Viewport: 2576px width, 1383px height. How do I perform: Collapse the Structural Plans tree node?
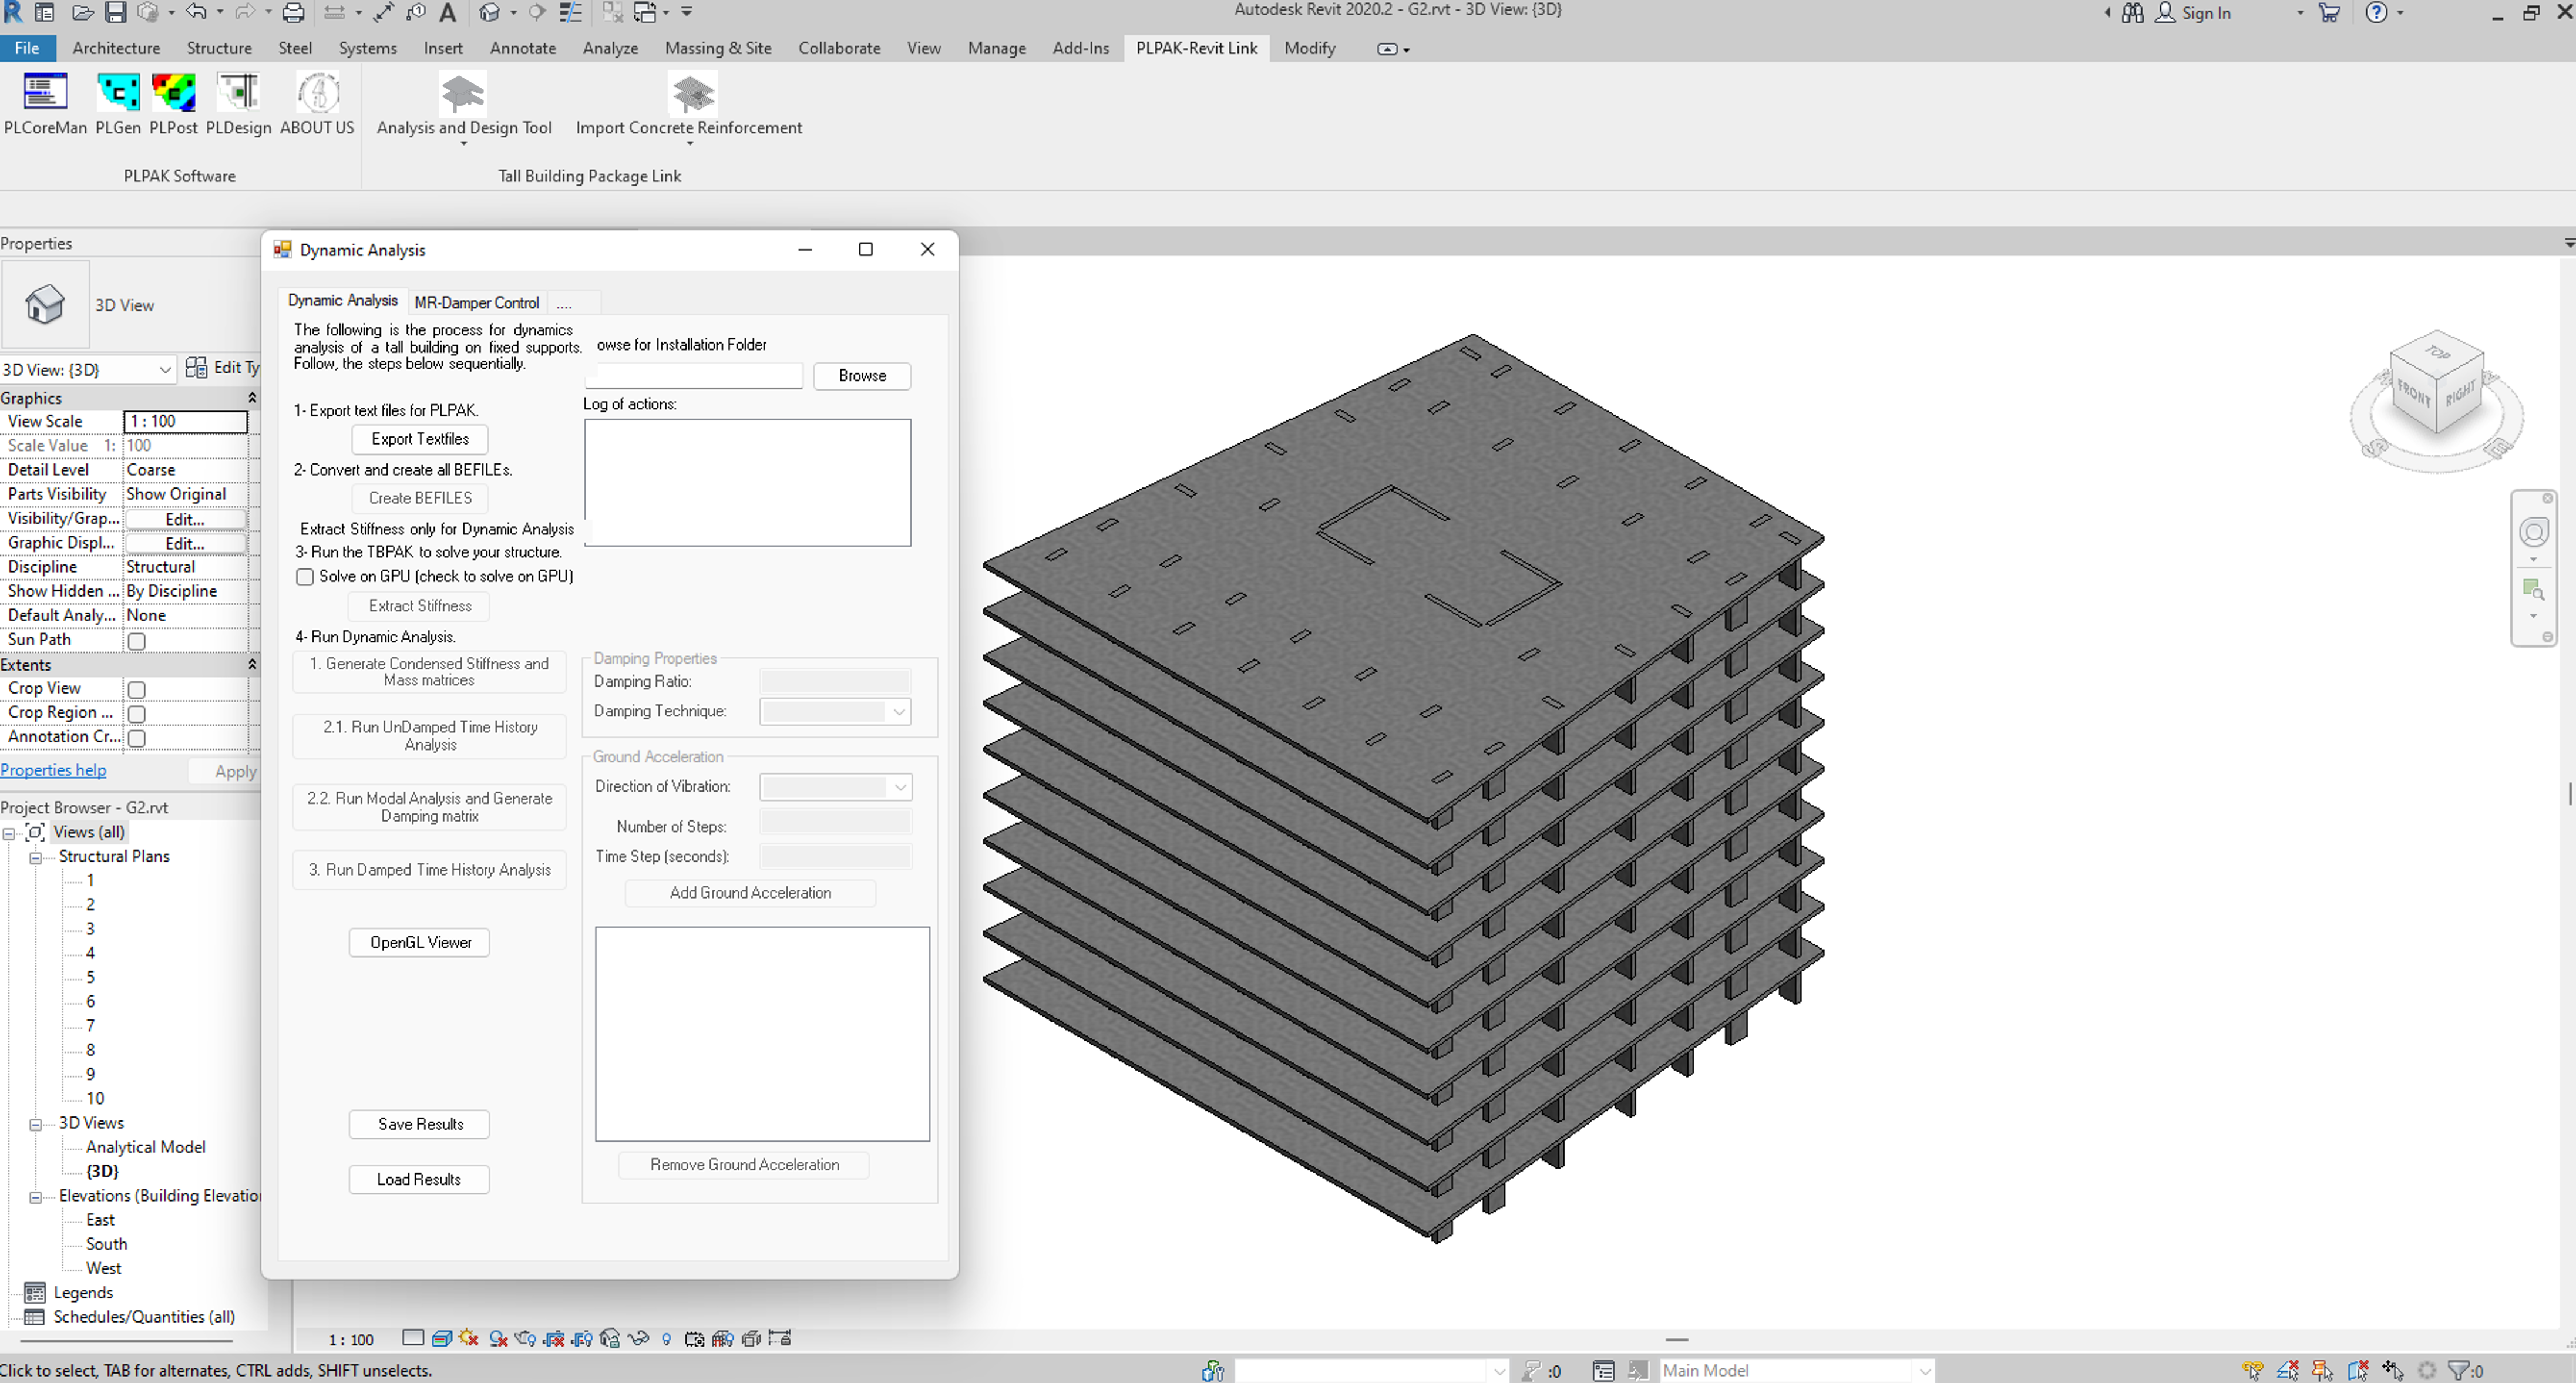(36, 858)
